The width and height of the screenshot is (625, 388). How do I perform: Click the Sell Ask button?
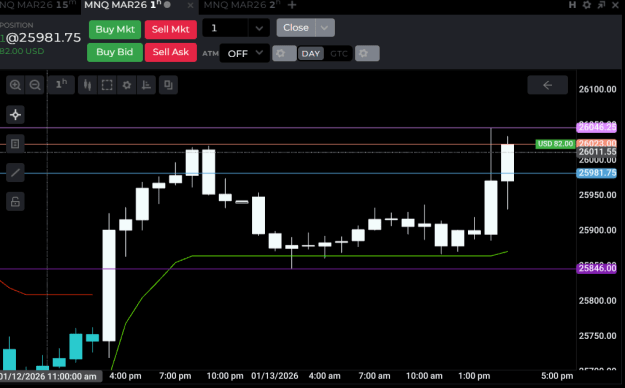pos(171,52)
